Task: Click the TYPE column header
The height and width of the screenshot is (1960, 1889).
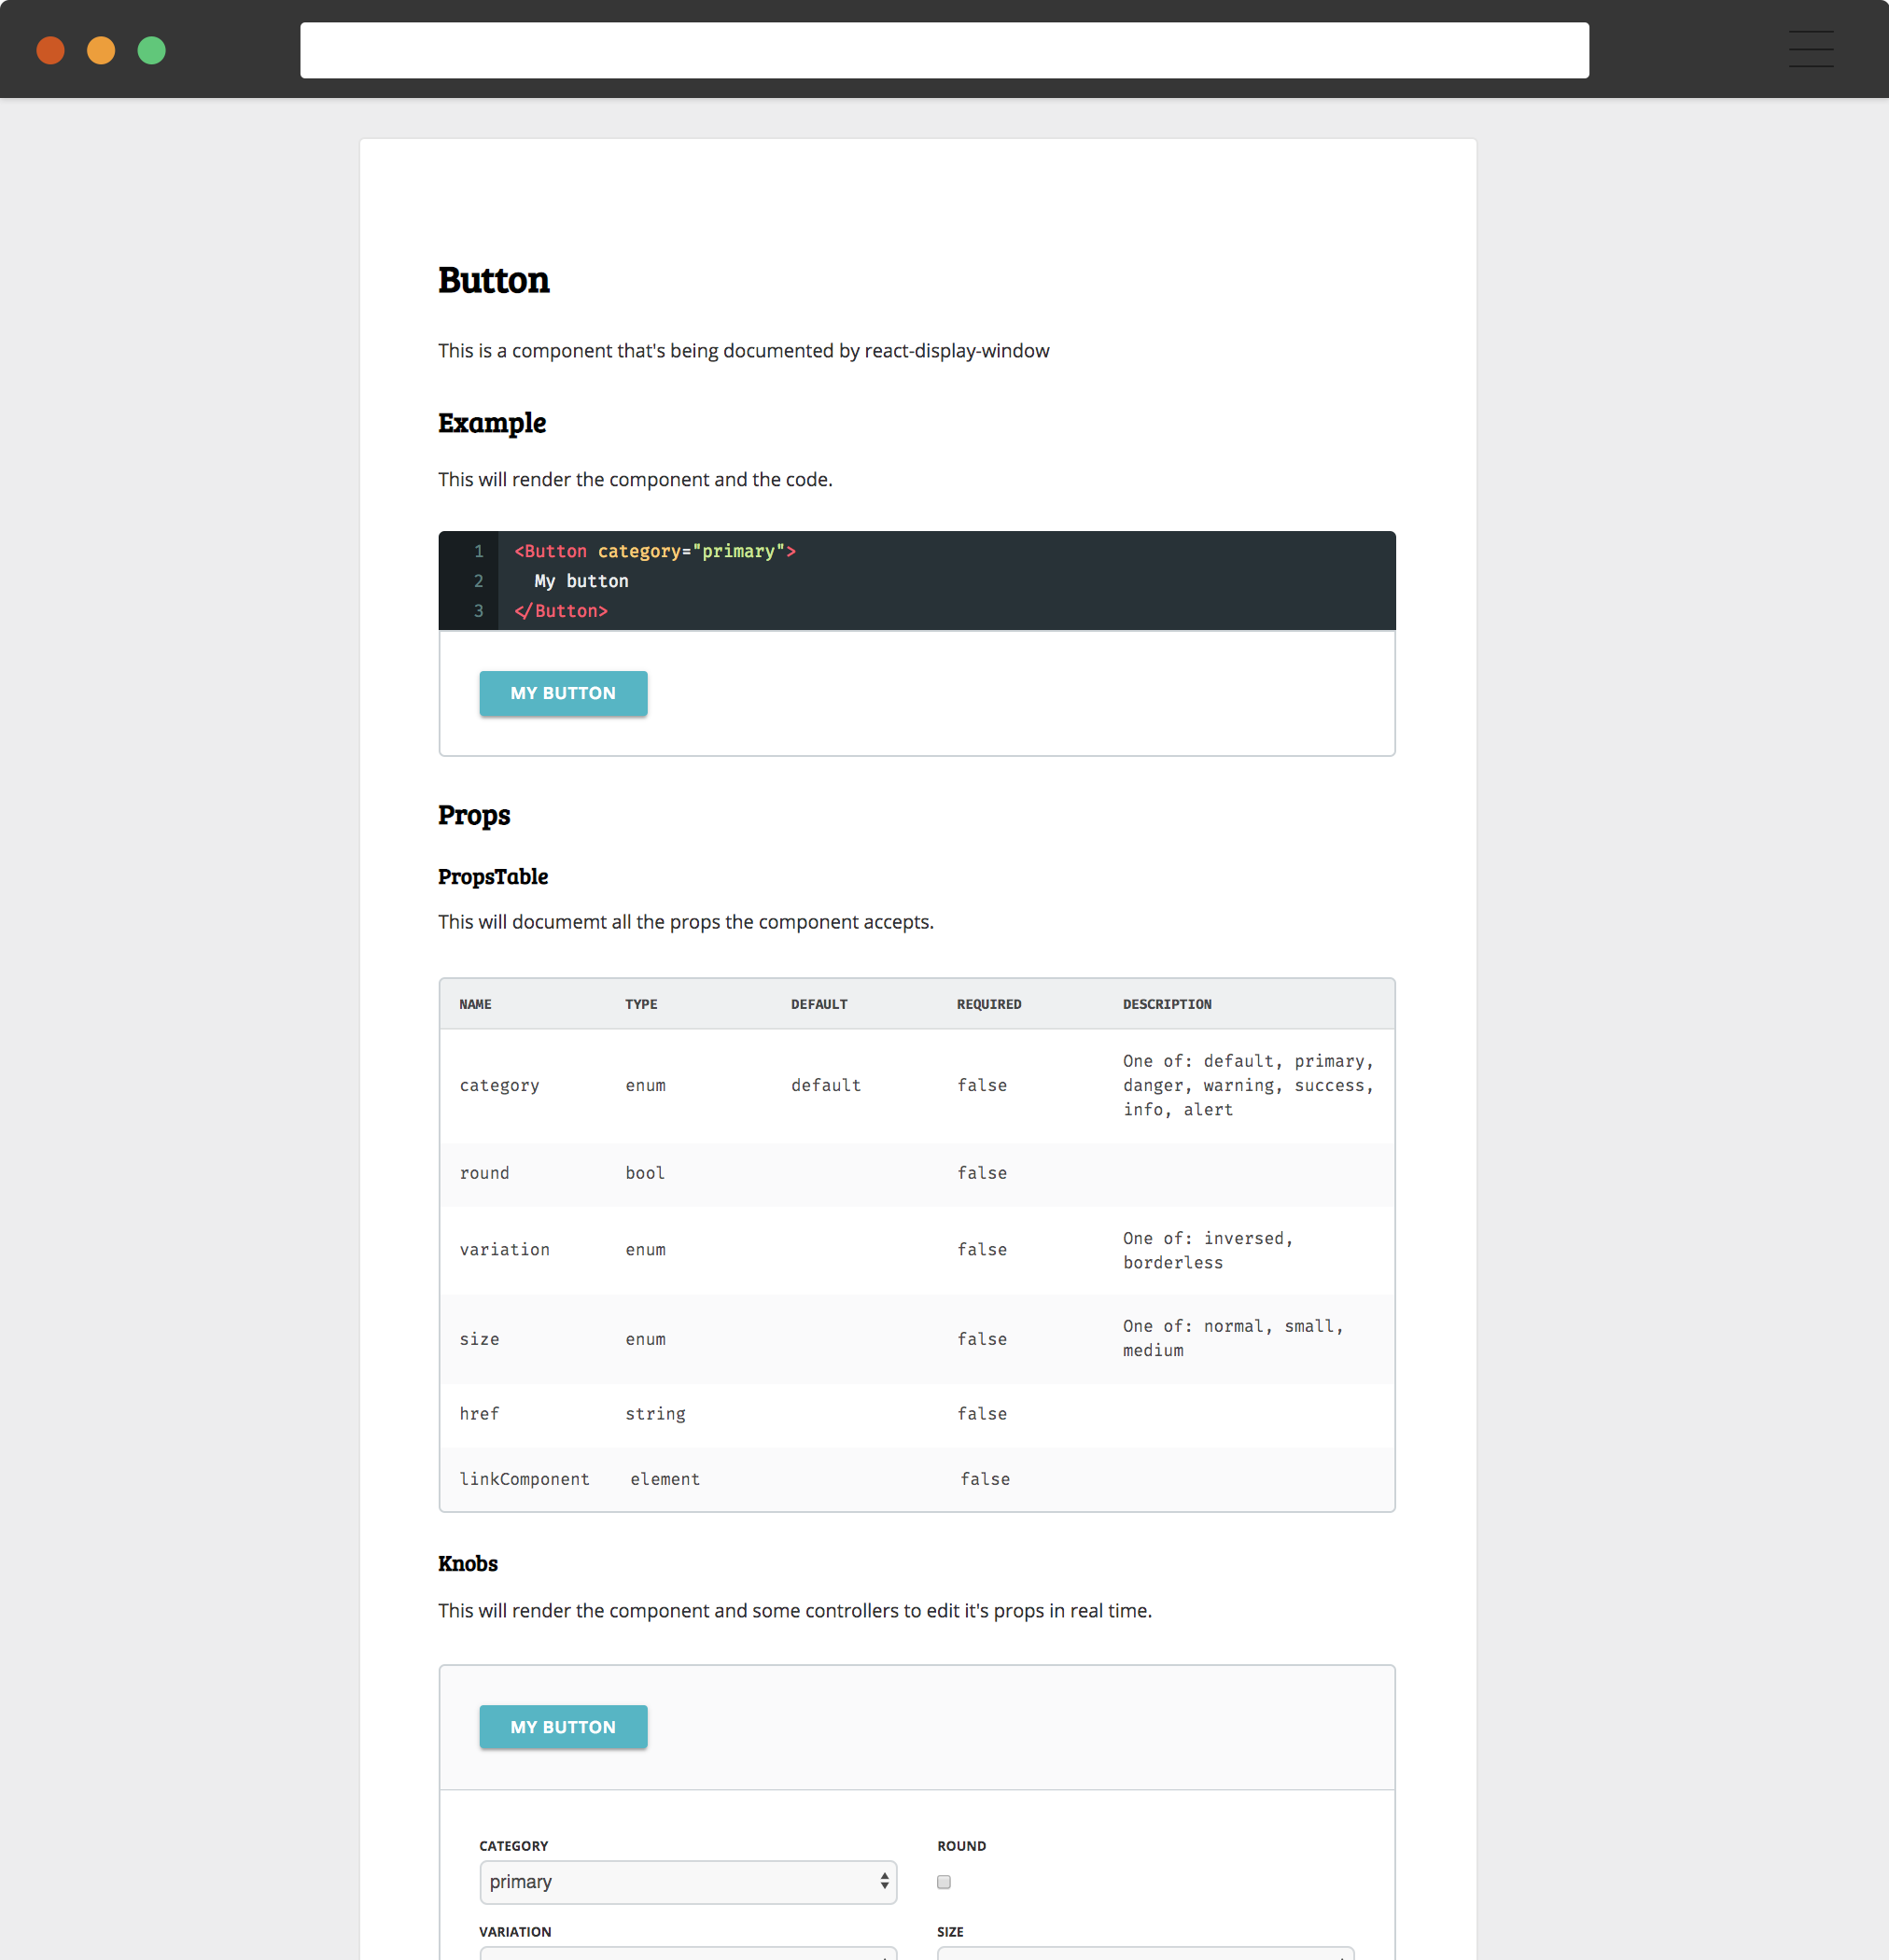Action: coord(641,1004)
